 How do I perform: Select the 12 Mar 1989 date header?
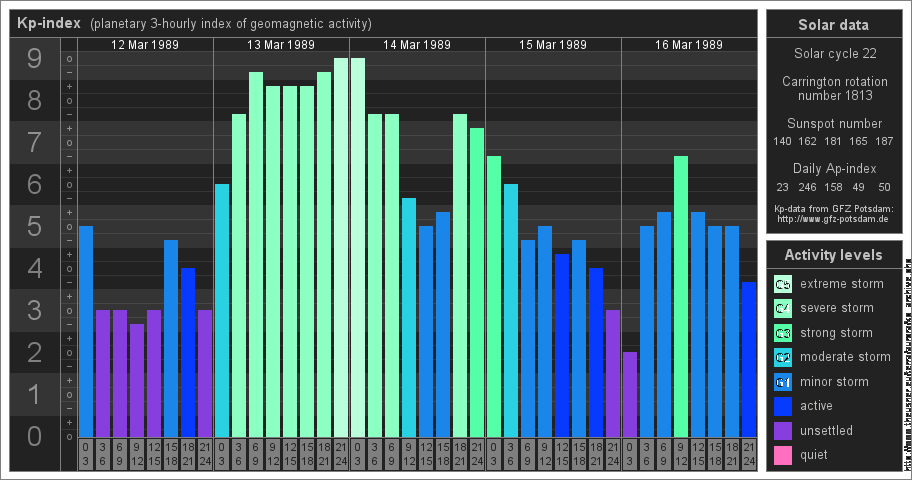point(145,45)
